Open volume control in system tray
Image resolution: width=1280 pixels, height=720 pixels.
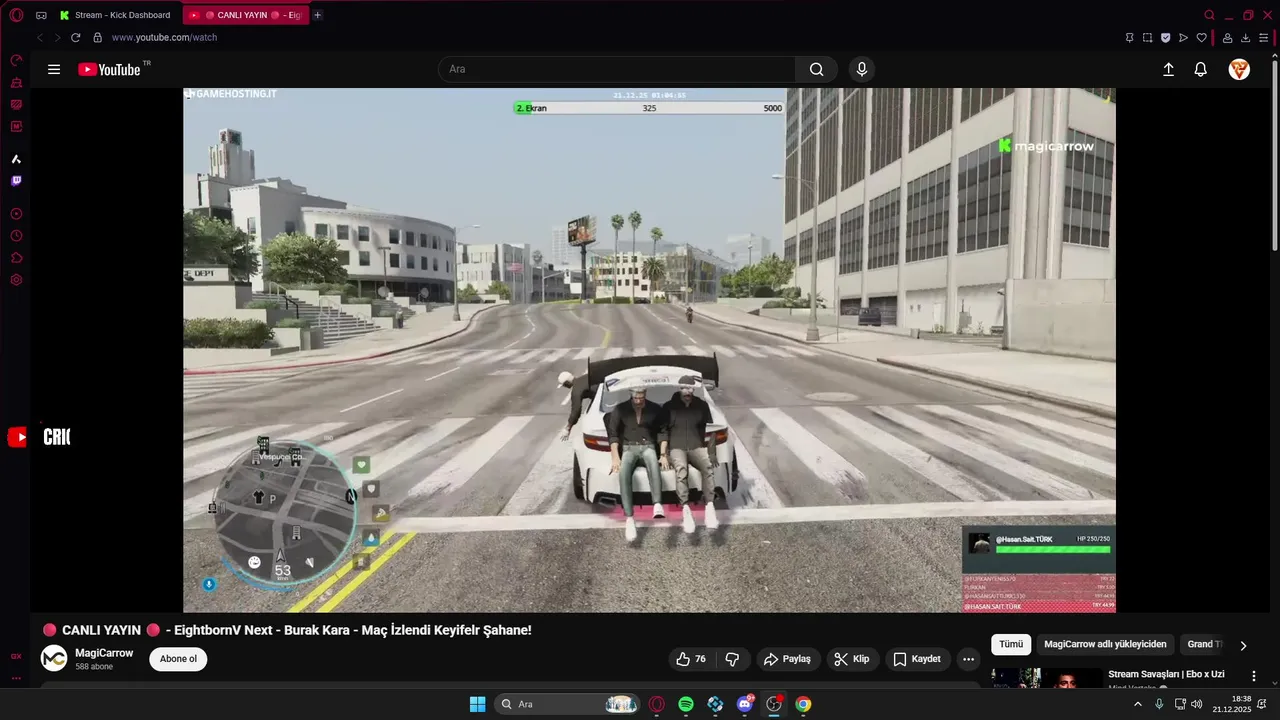click(x=1197, y=704)
